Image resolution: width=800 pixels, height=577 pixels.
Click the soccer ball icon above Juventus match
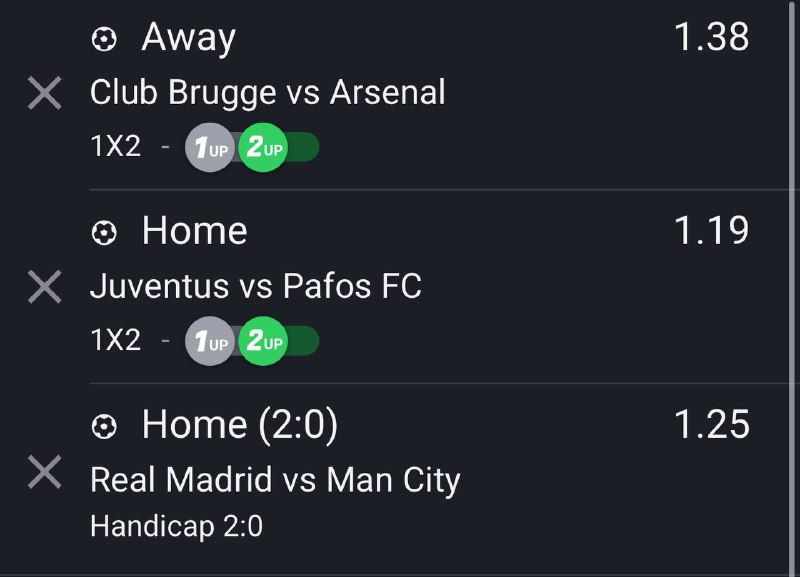tap(103, 233)
